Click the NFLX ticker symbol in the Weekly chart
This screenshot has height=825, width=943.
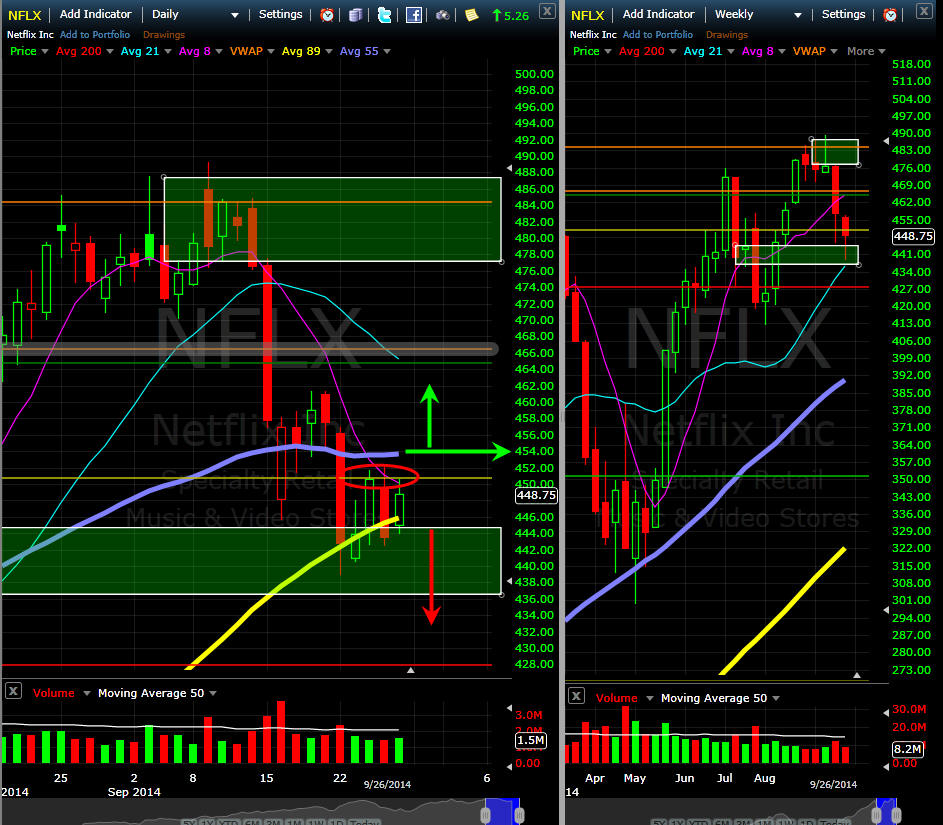tap(588, 15)
